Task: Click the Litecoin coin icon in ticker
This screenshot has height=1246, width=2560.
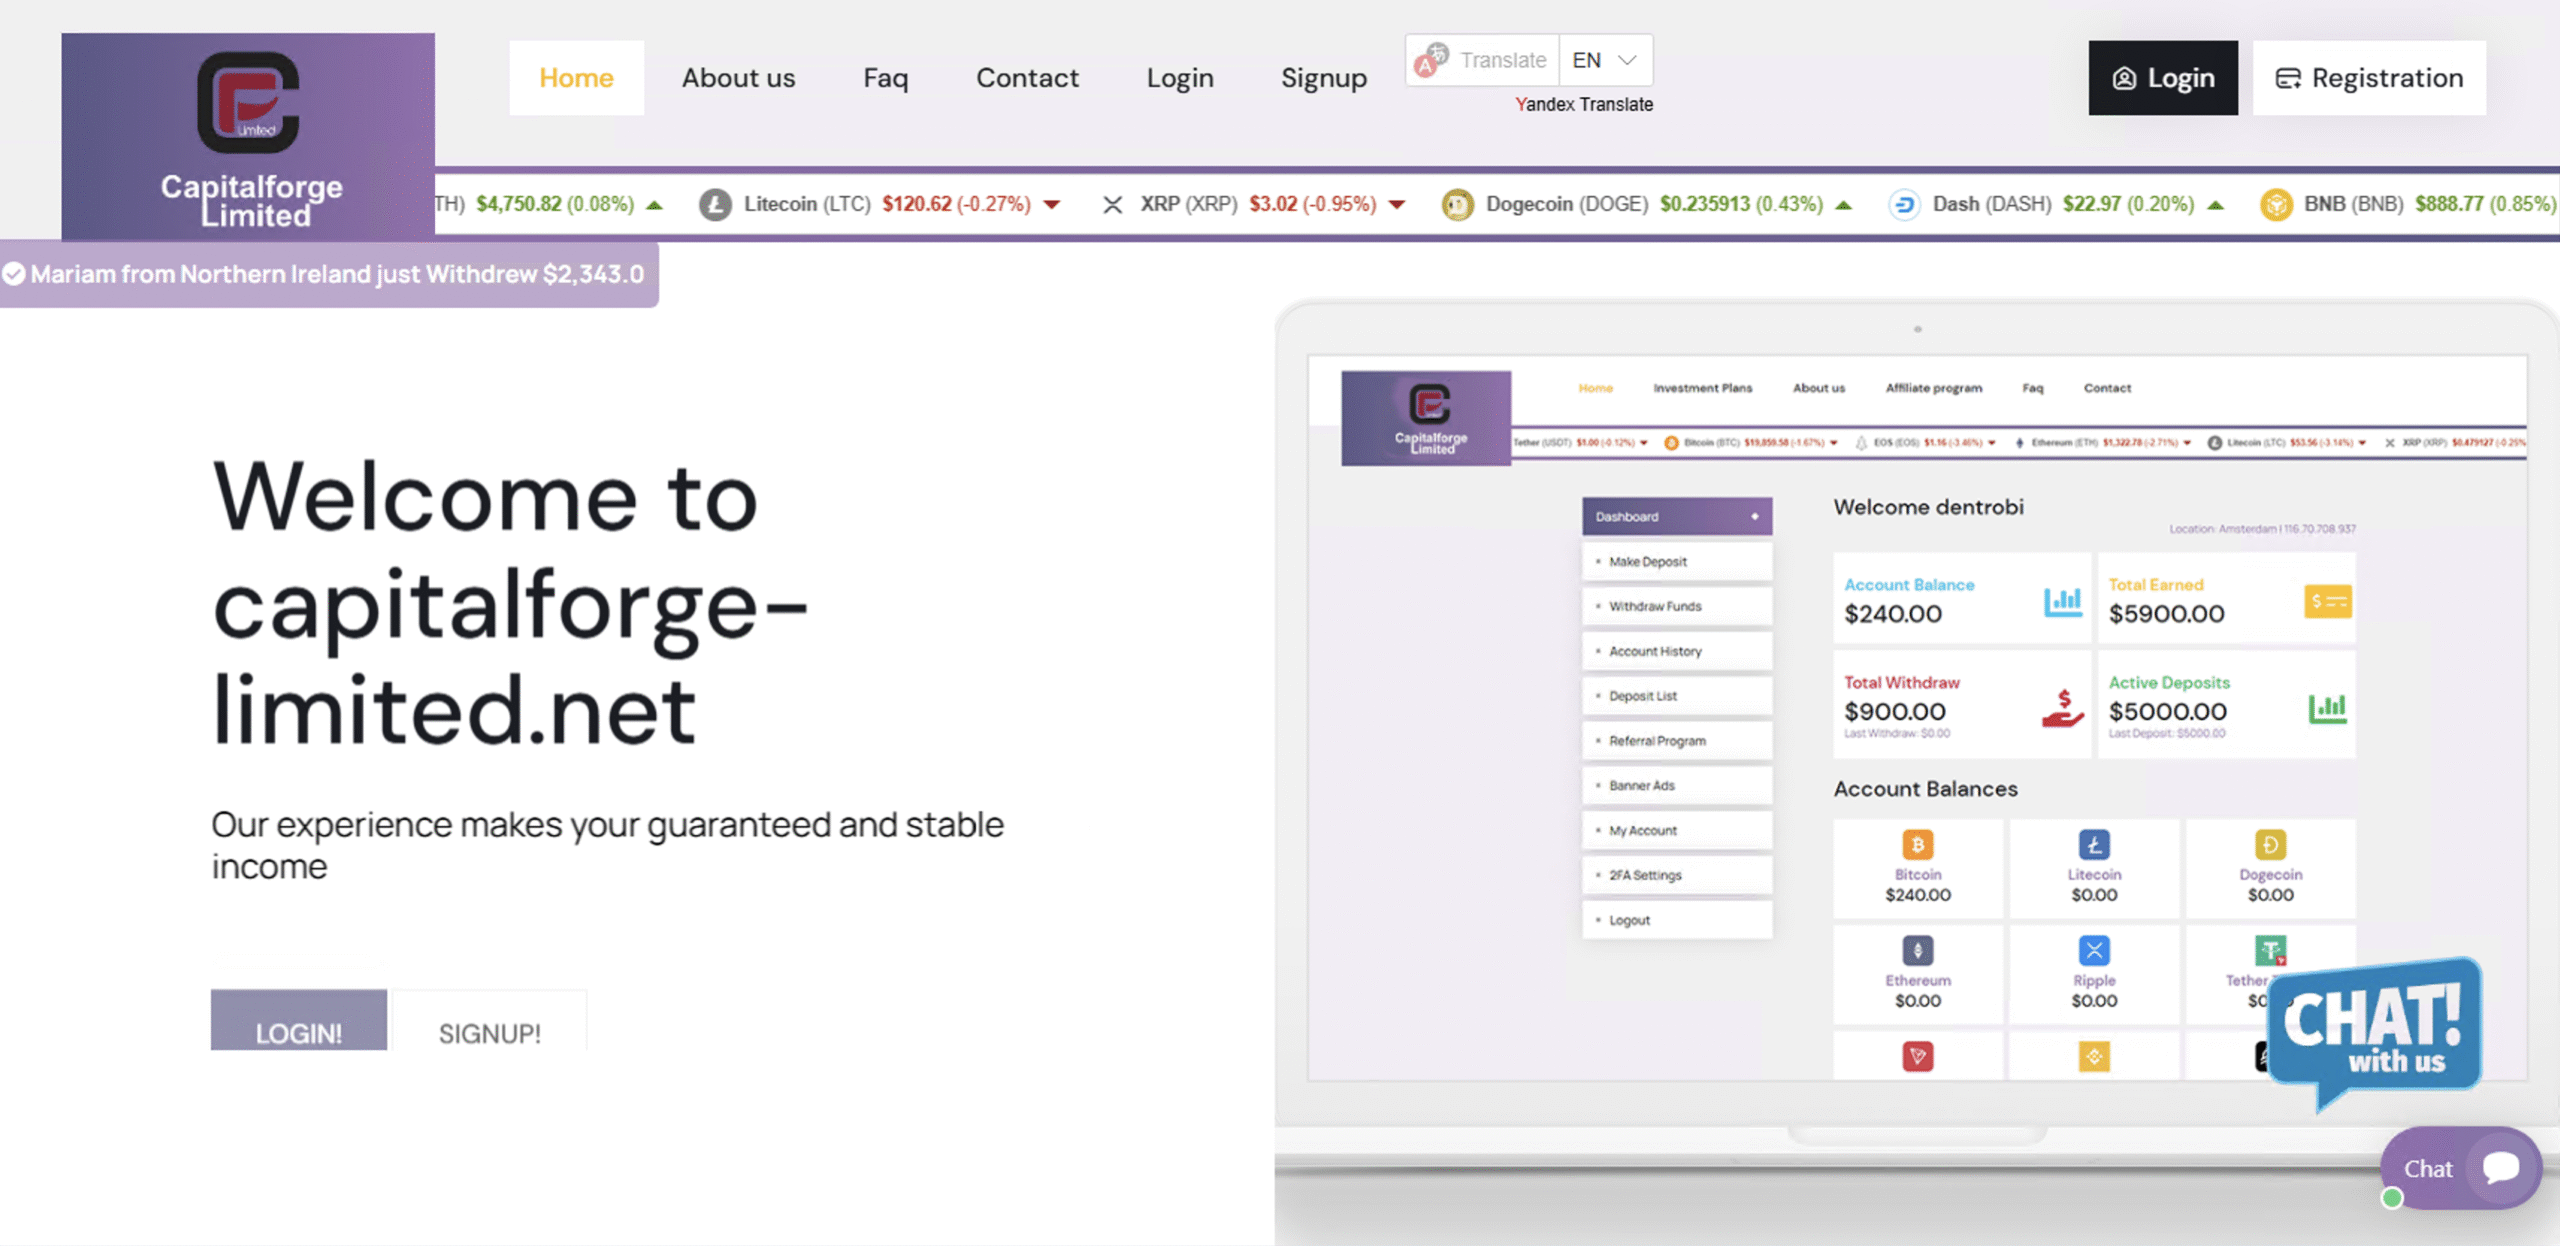Action: pos(715,205)
